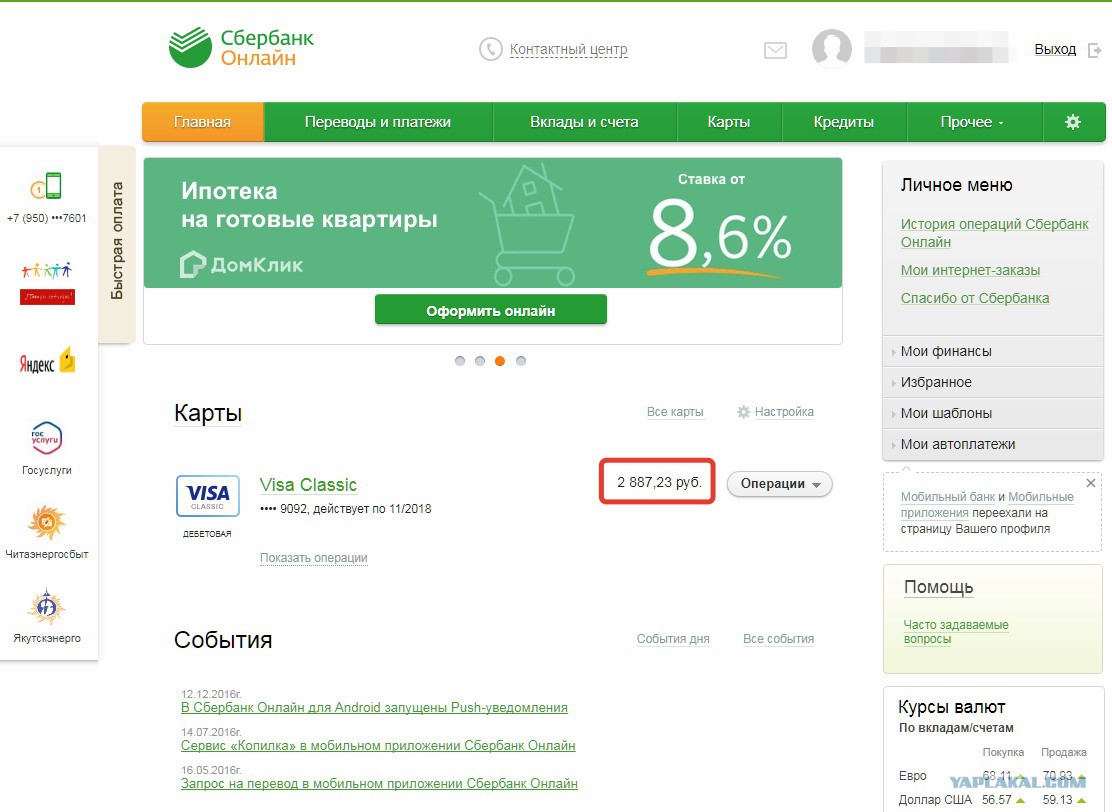Screen dimensions: 1112x812
Task: Click the Sberbank Online logo
Action: click(x=241, y=48)
